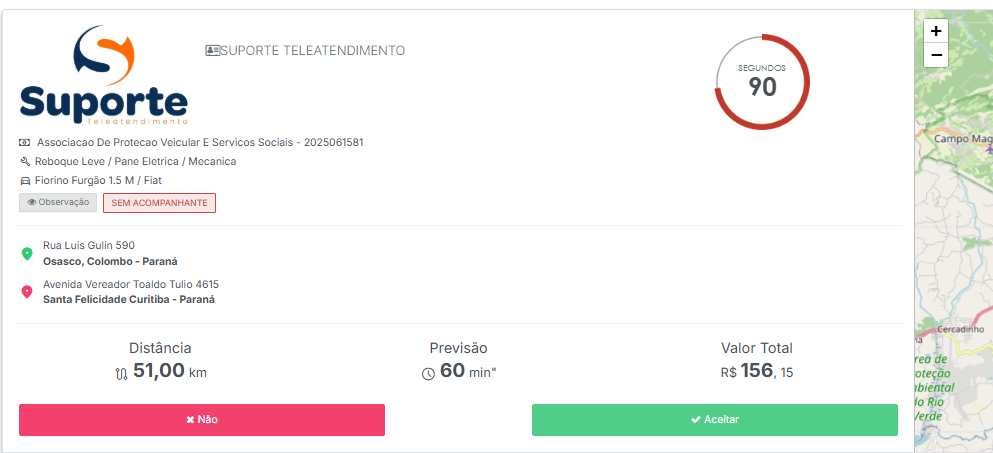993x453 pixels.
Task: Zoom out on the map
Action: 936,55
